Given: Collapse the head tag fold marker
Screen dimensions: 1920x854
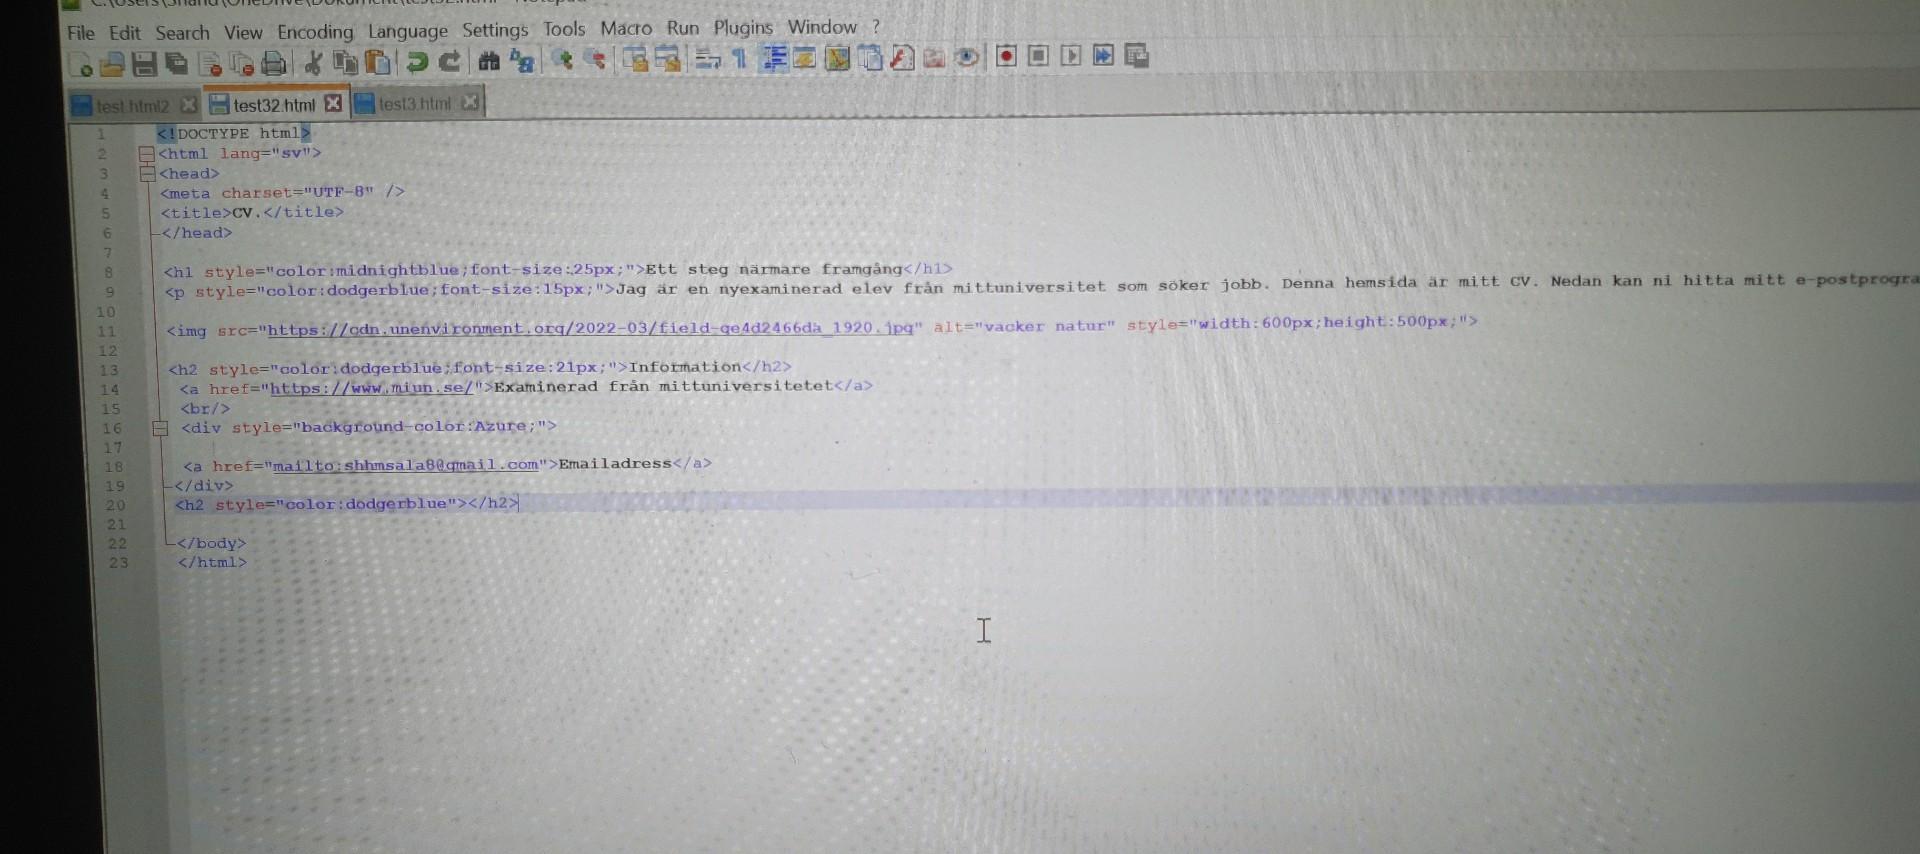Looking at the screenshot, I should pyautogui.click(x=147, y=174).
